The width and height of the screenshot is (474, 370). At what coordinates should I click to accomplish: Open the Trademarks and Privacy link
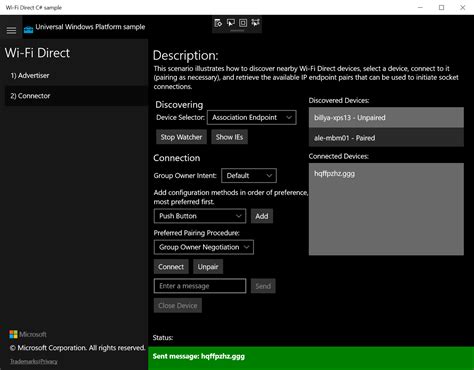tap(34, 361)
